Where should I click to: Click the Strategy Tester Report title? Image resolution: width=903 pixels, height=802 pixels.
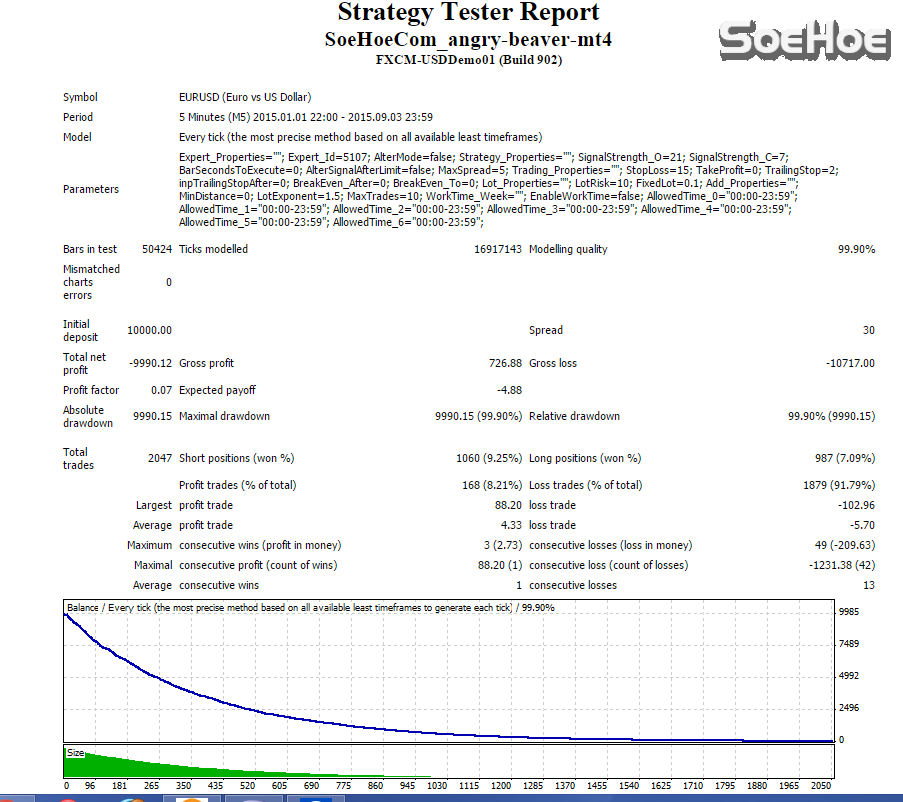pos(468,13)
